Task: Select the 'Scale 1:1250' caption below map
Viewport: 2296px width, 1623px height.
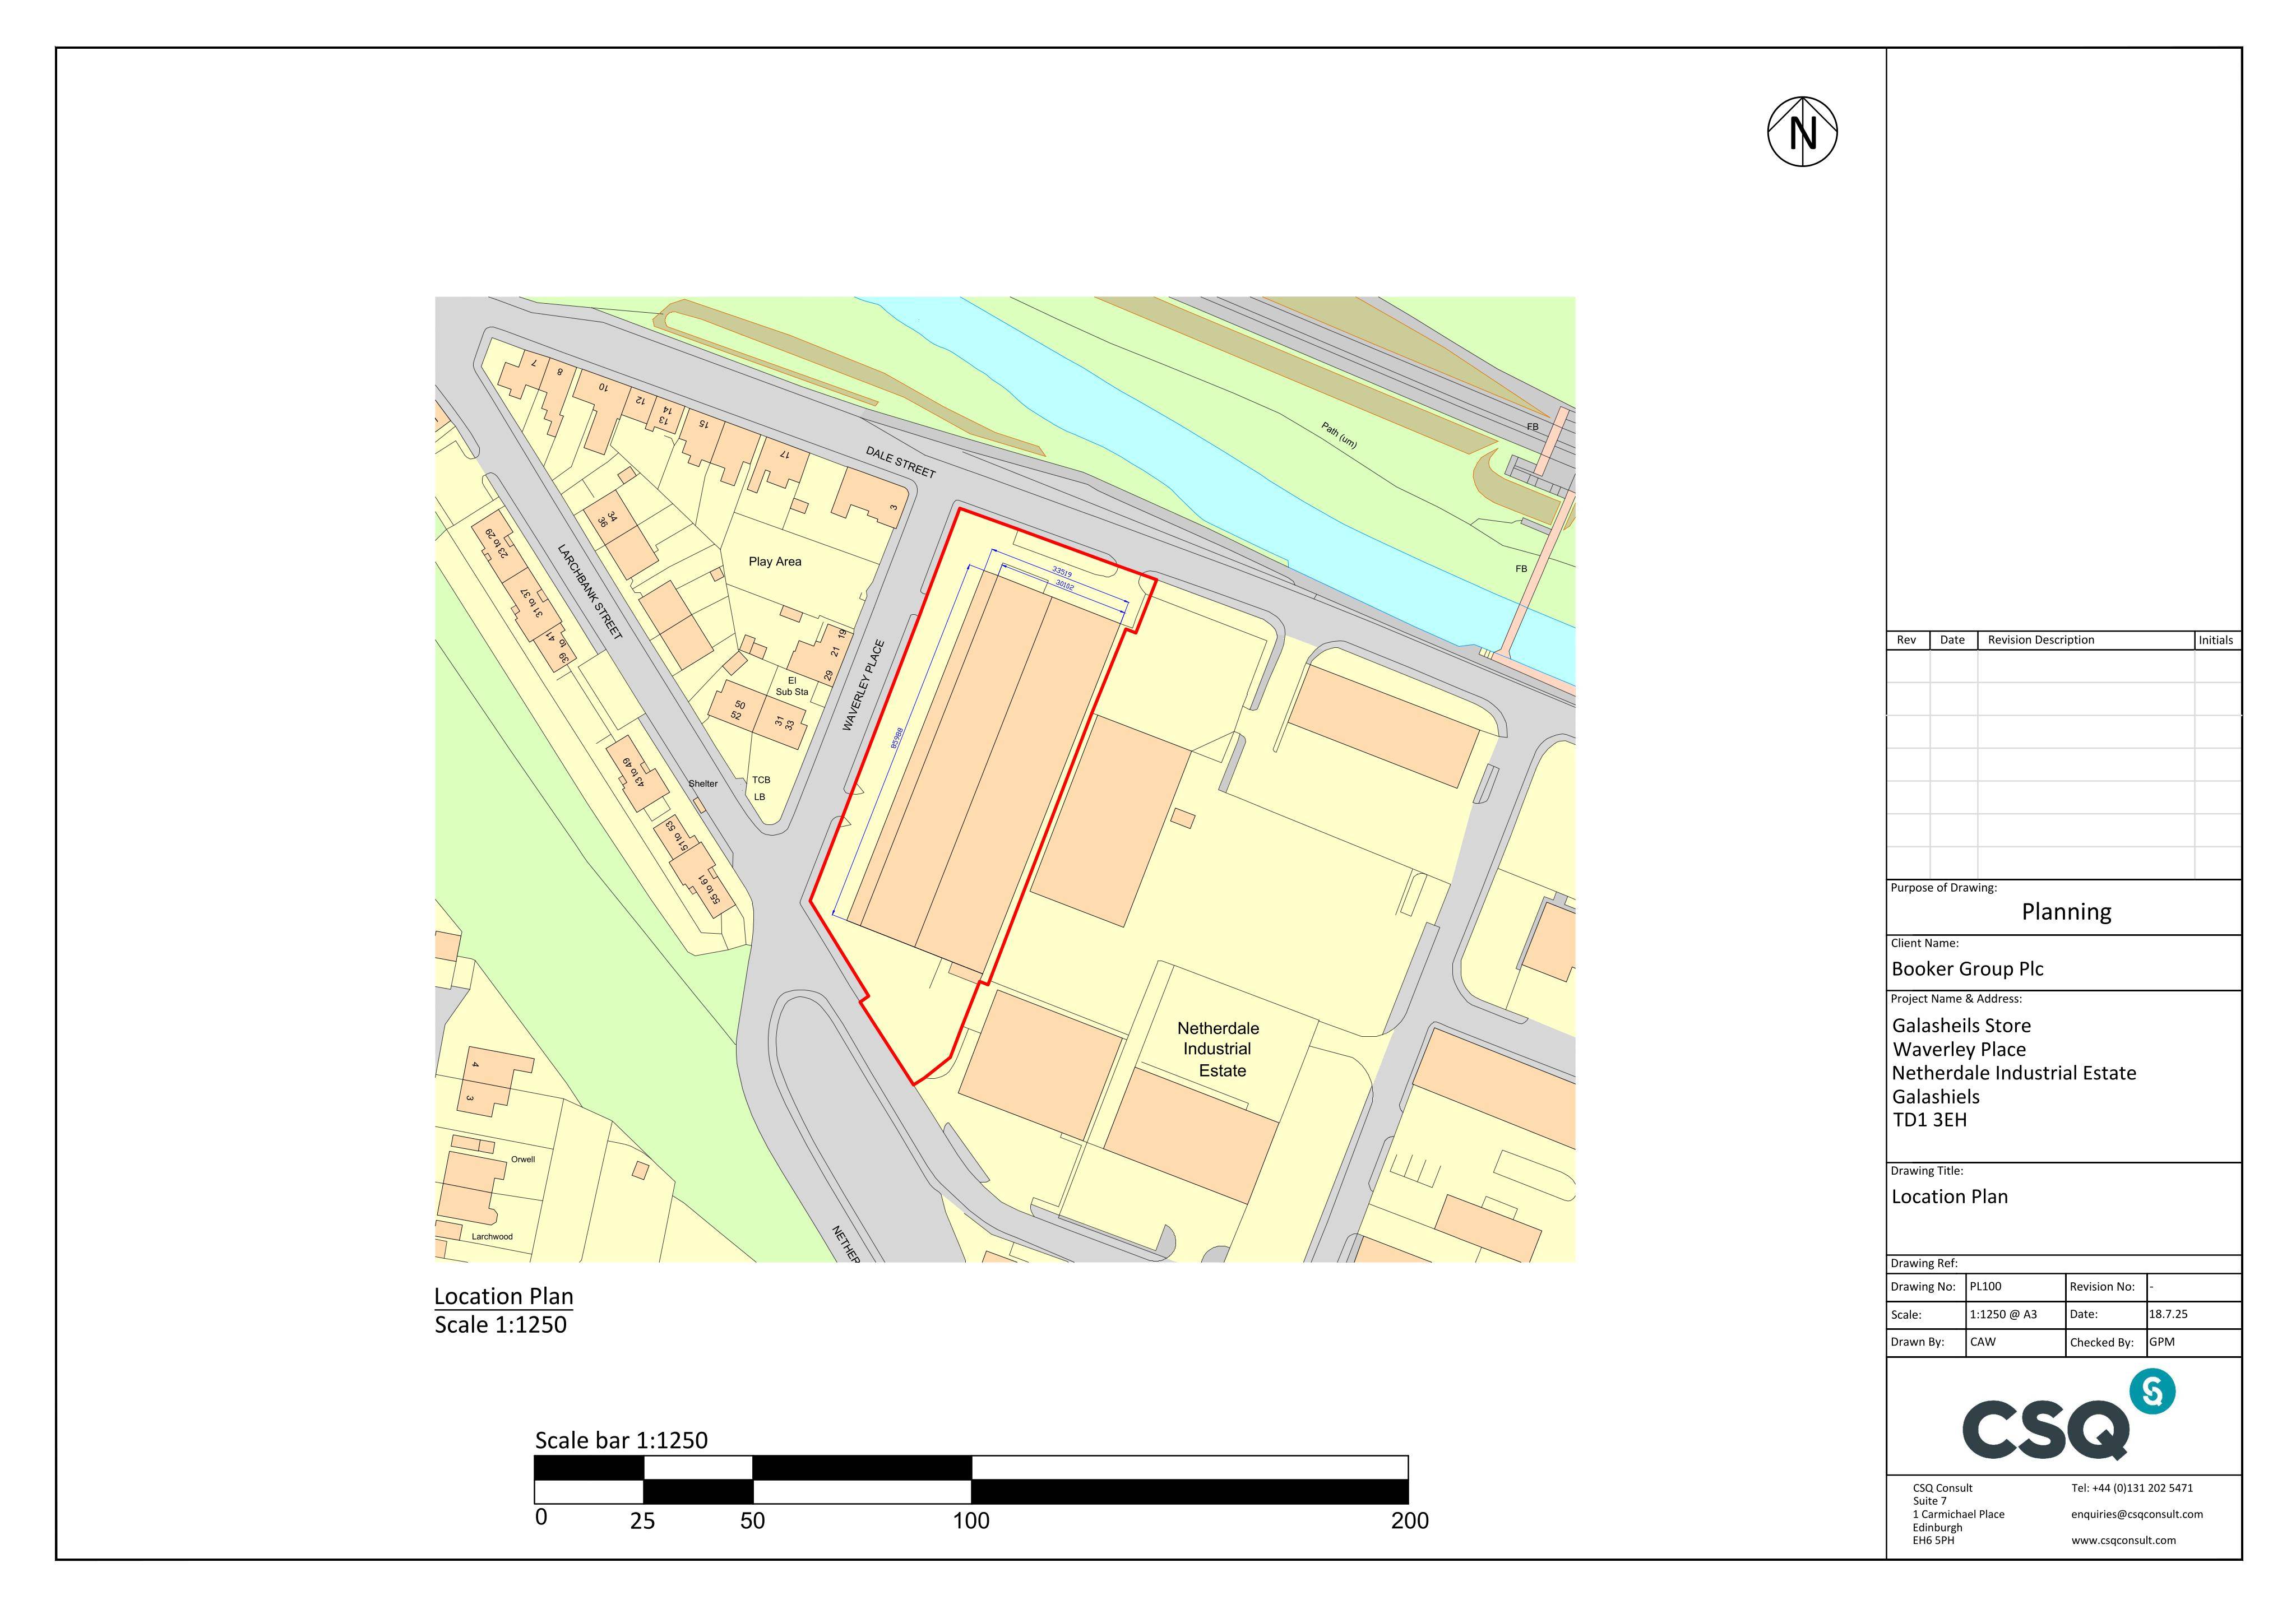Action: pyautogui.click(x=501, y=1325)
